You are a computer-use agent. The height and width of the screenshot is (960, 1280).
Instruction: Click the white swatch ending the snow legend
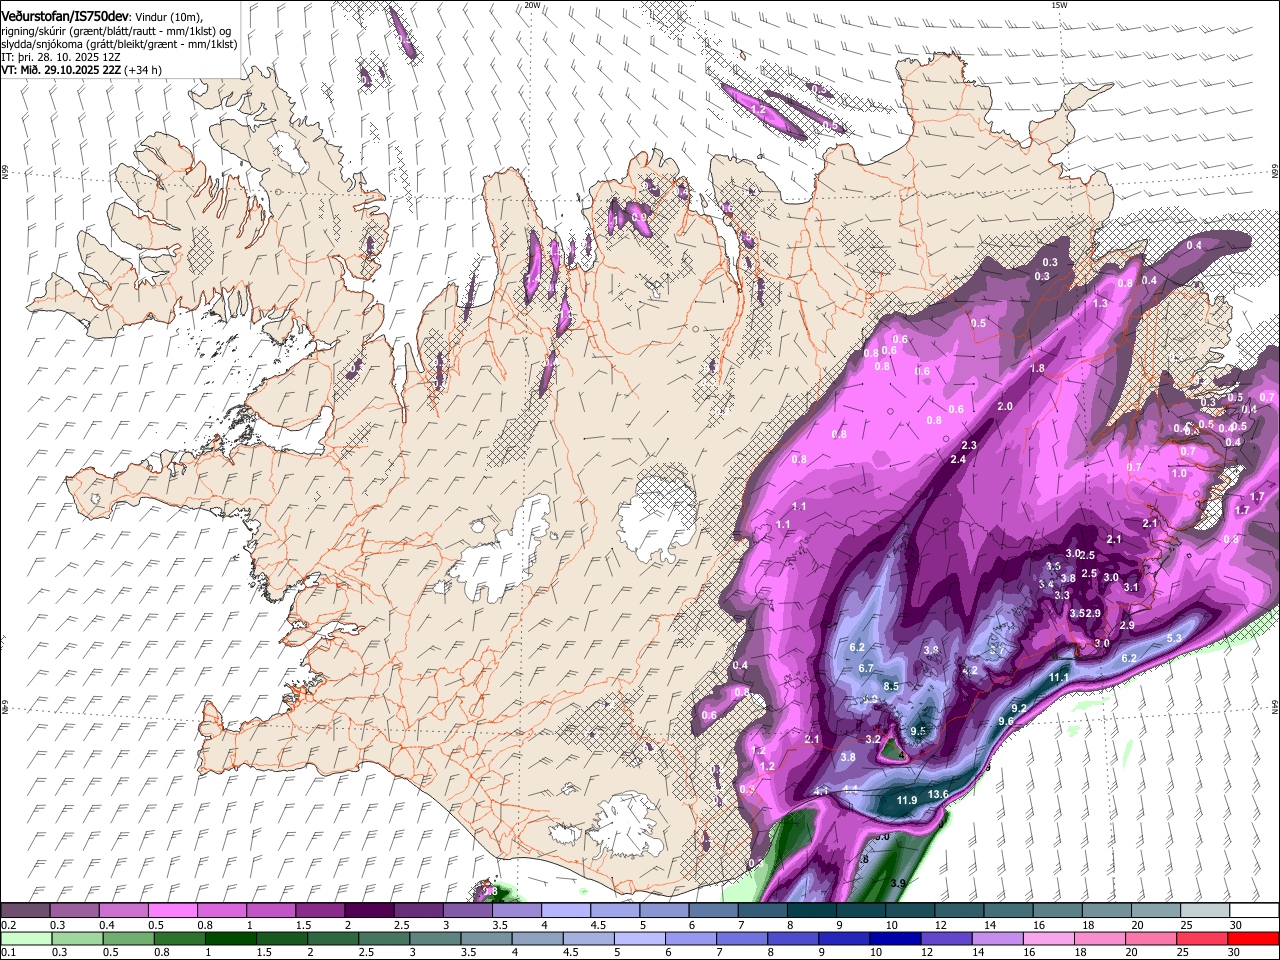coord(1253,910)
